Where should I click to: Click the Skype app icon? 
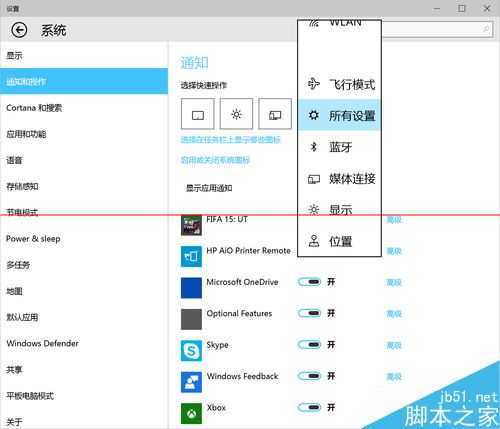tap(191, 351)
